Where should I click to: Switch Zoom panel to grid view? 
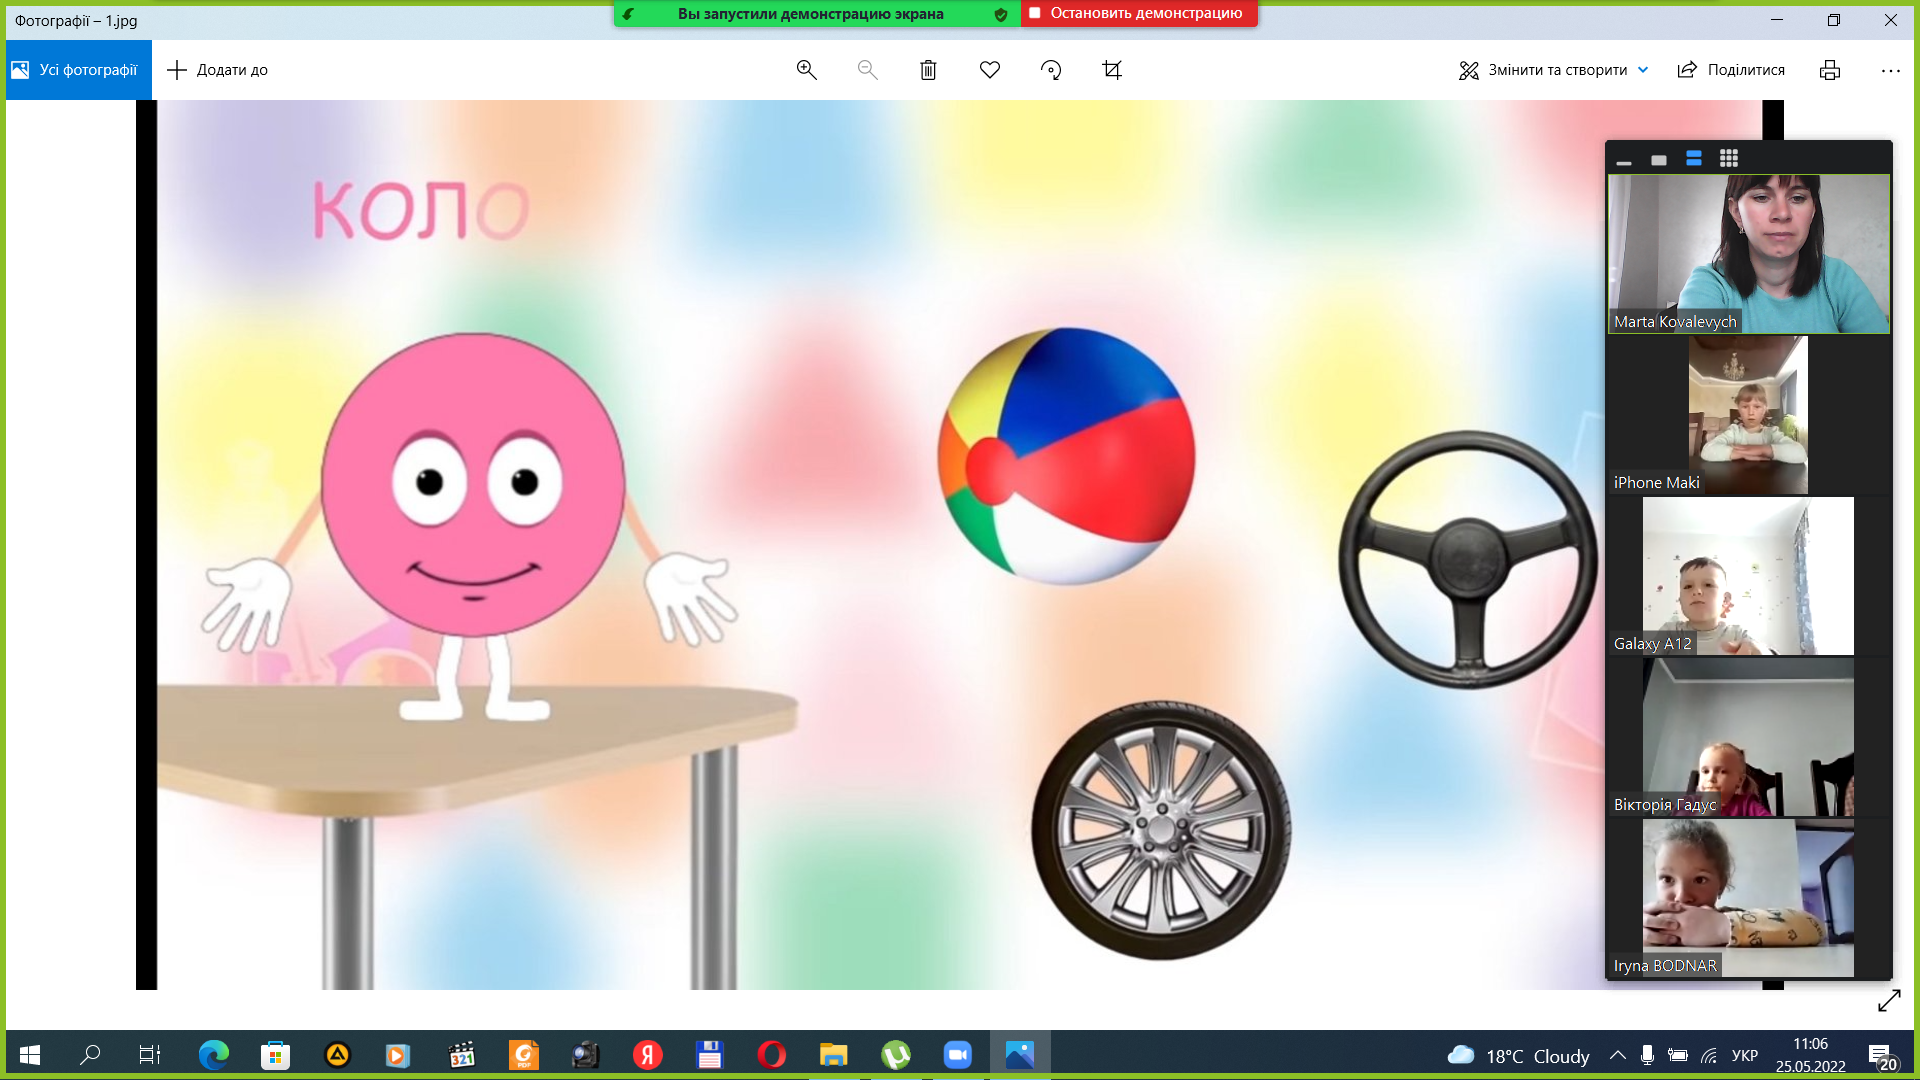pyautogui.click(x=1729, y=159)
